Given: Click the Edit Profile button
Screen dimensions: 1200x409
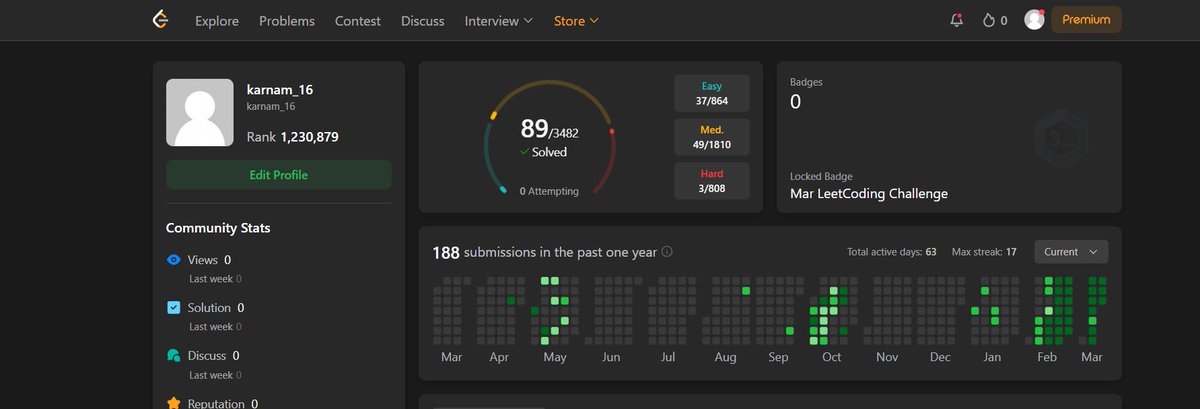Looking at the screenshot, I should click(x=278, y=175).
